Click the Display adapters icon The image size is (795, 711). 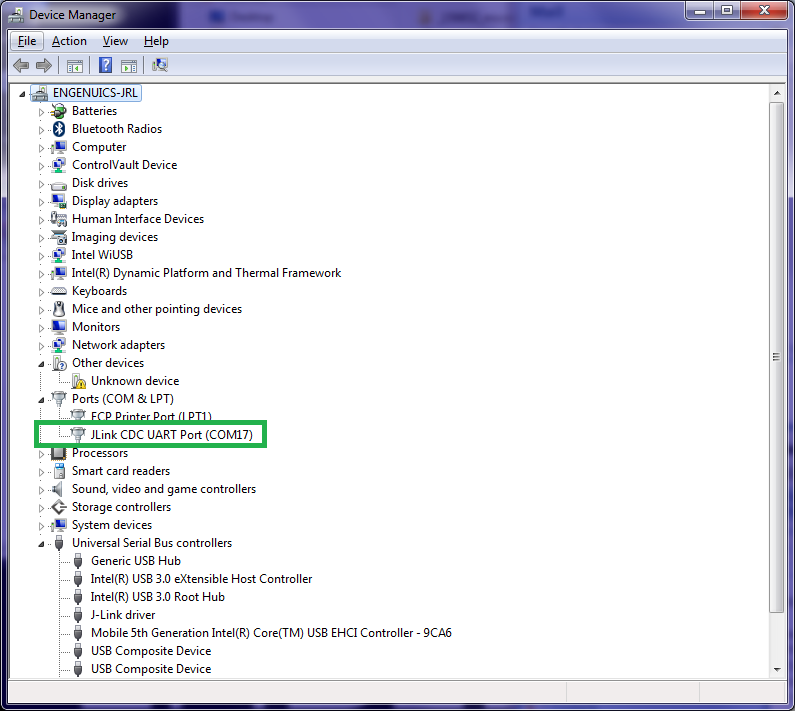coord(59,201)
